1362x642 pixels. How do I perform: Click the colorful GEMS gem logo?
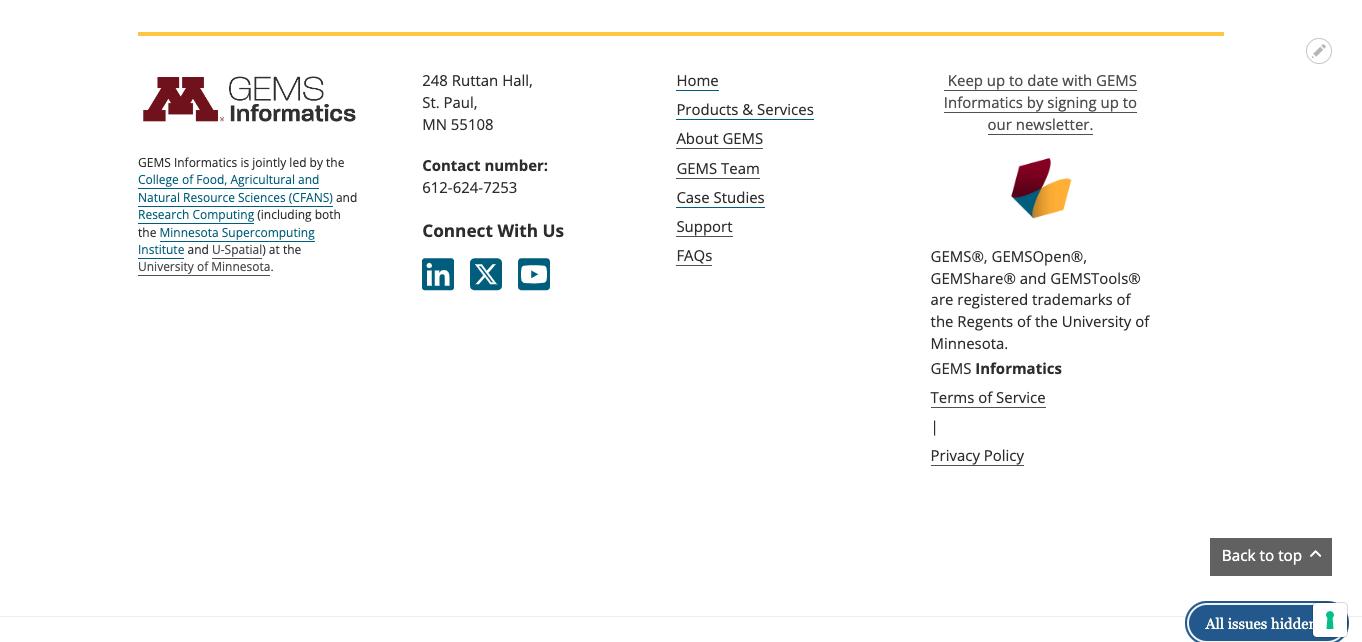[x=1040, y=188]
